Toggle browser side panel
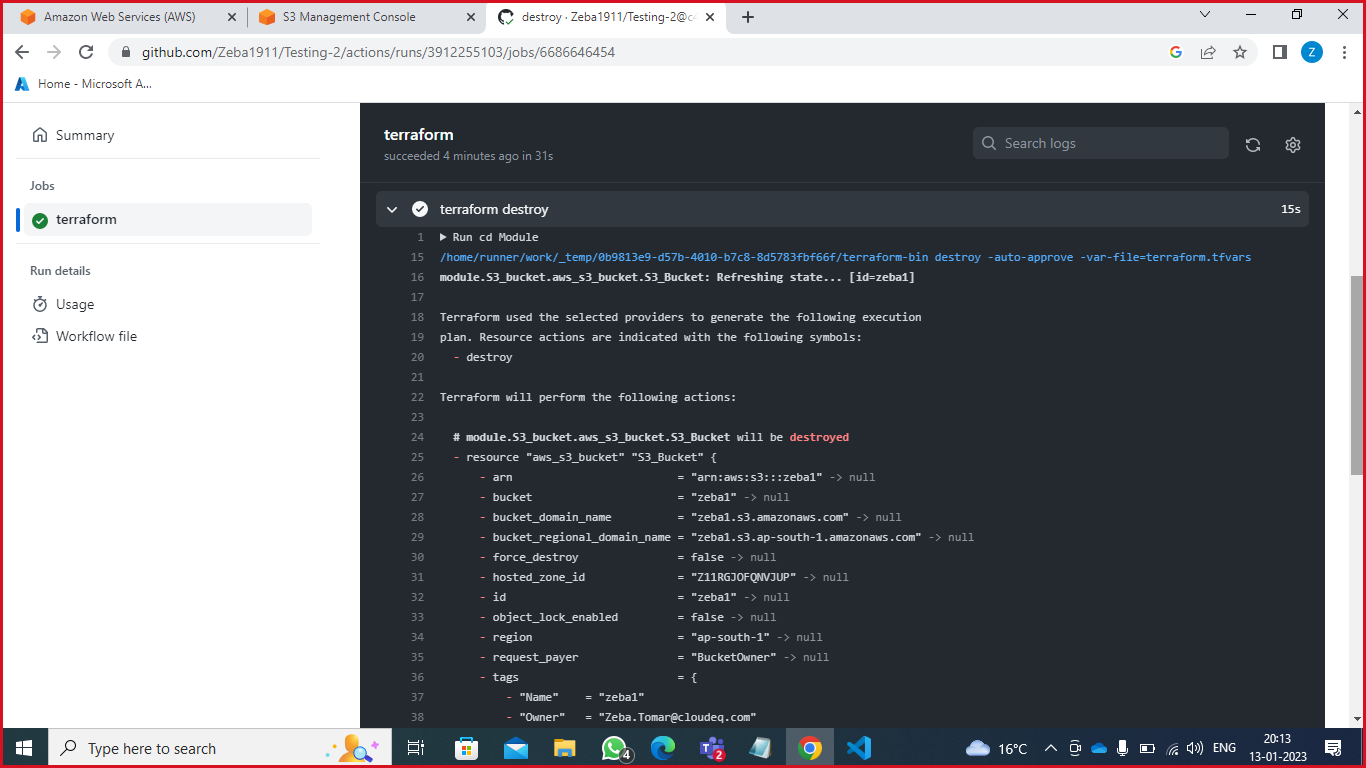 (x=1280, y=52)
